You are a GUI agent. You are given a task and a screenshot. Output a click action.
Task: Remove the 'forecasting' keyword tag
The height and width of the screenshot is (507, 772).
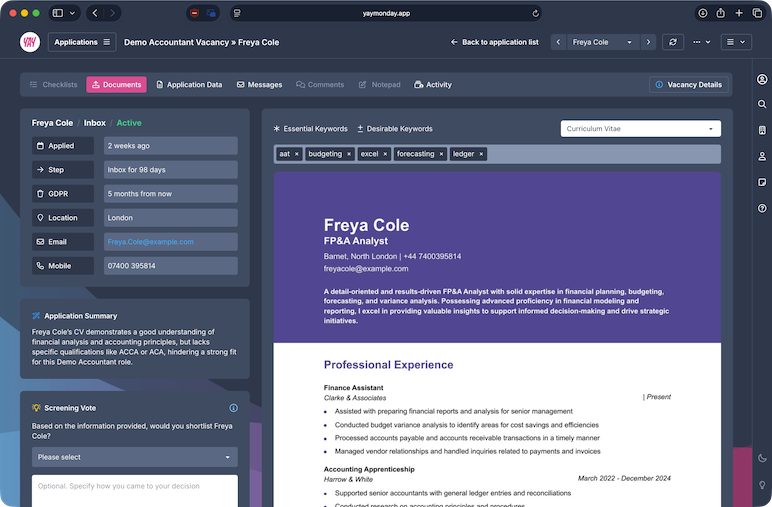pos(443,154)
